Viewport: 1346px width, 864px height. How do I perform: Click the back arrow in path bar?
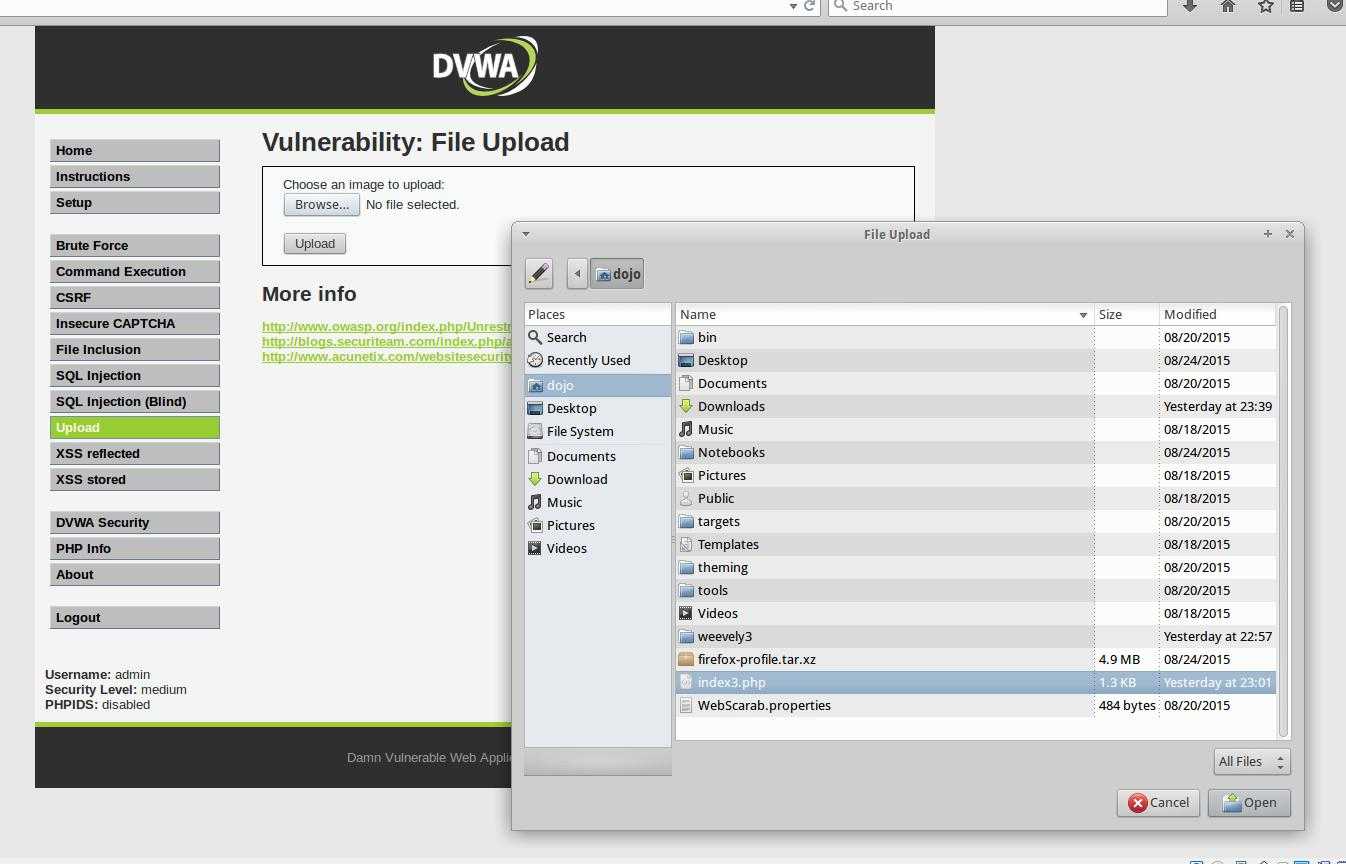tap(577, 274)
